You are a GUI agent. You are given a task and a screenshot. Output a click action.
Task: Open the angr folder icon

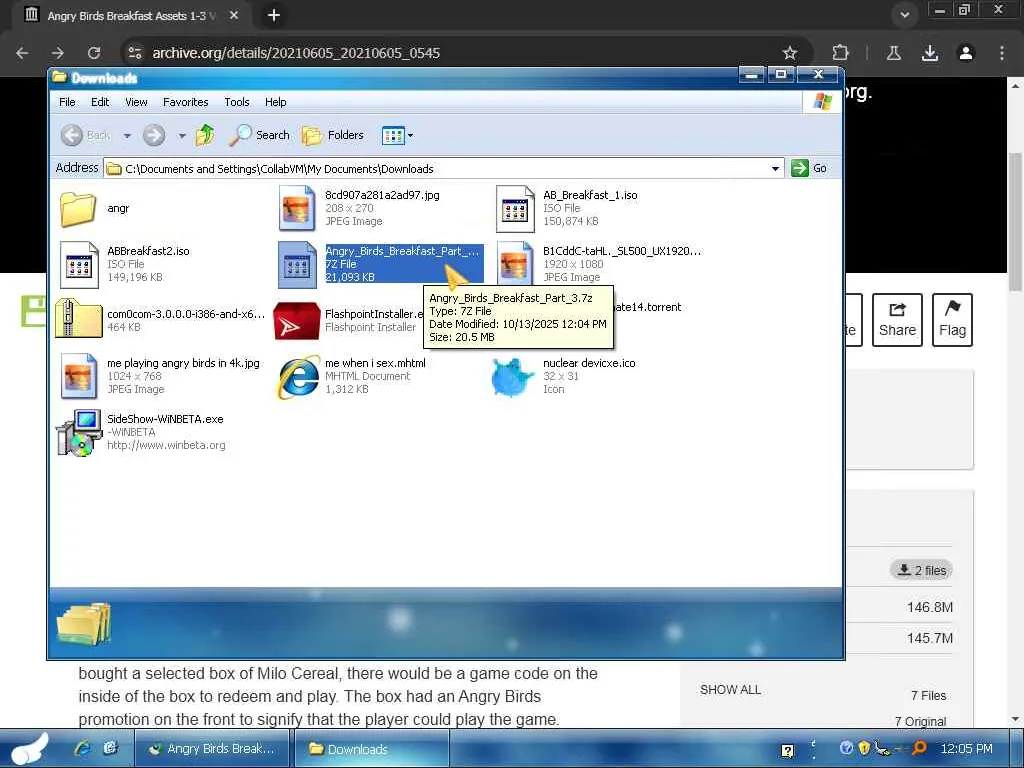tap(78, 209)
